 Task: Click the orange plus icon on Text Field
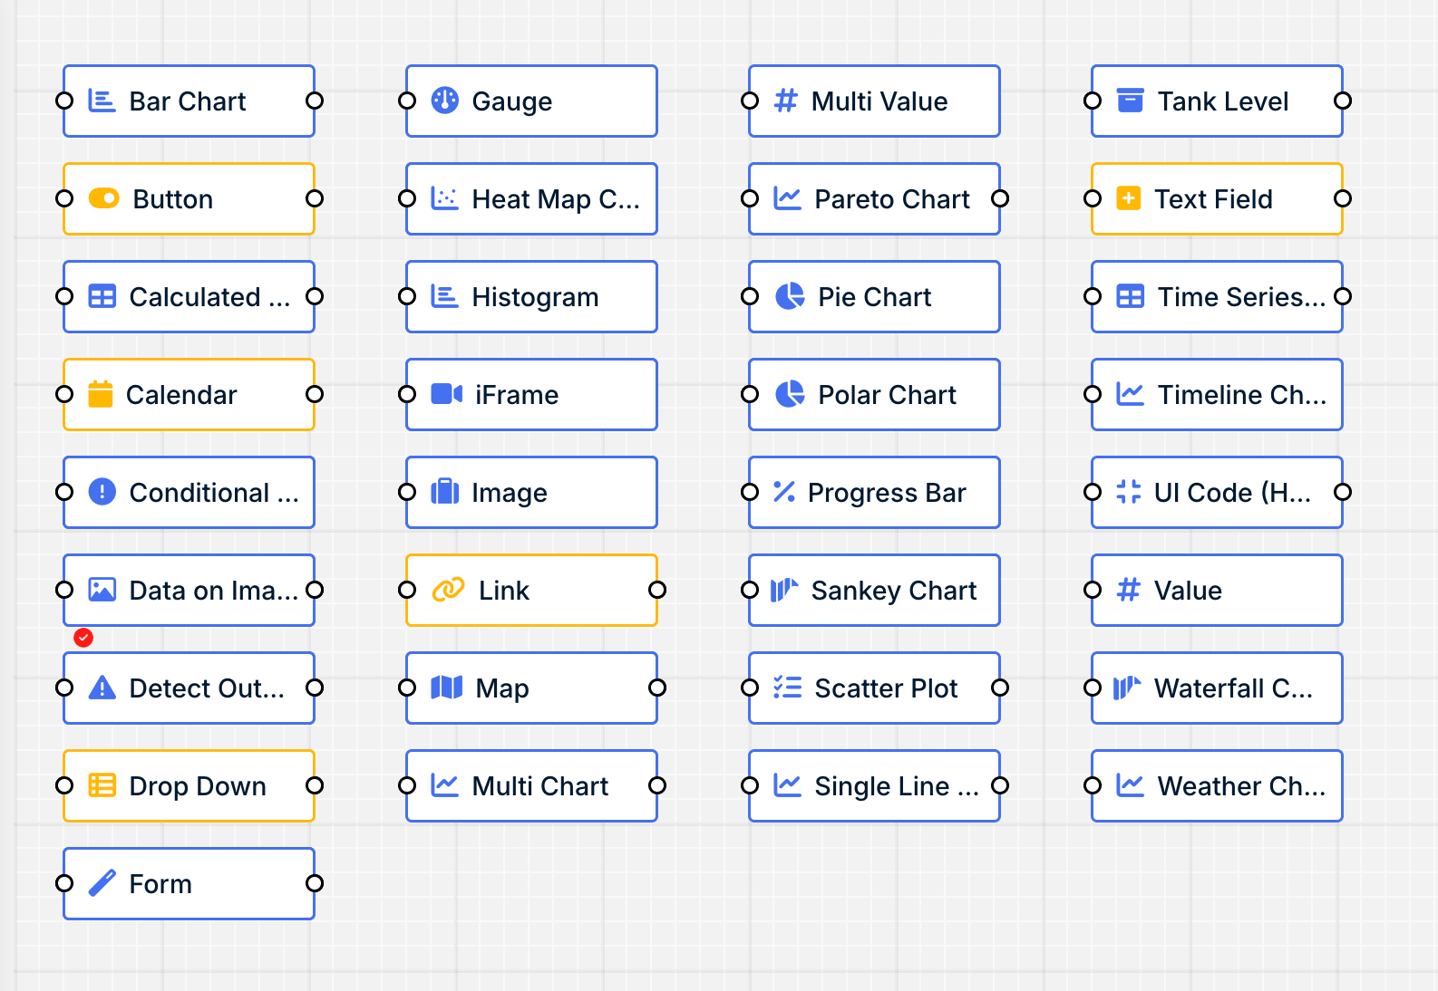(1128, 198)
